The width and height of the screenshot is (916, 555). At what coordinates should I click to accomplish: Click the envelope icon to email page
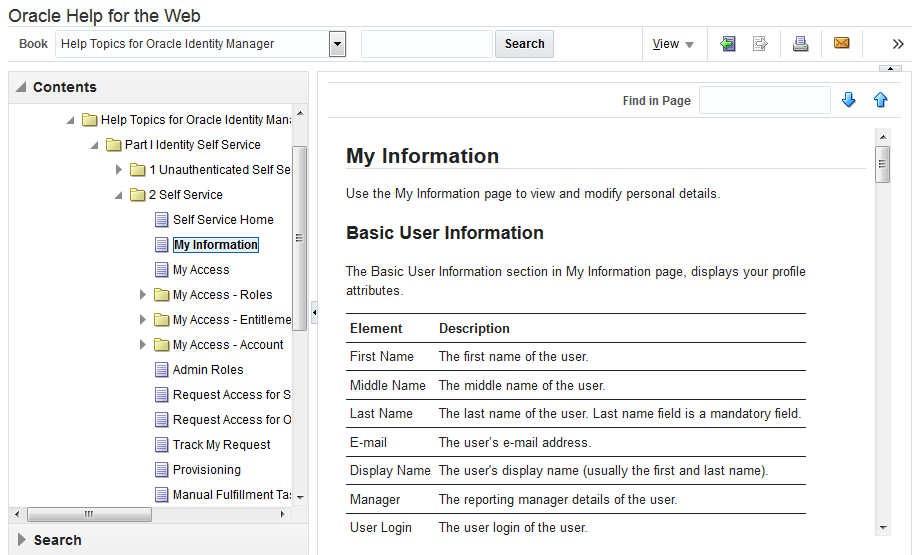pos(841,44)
